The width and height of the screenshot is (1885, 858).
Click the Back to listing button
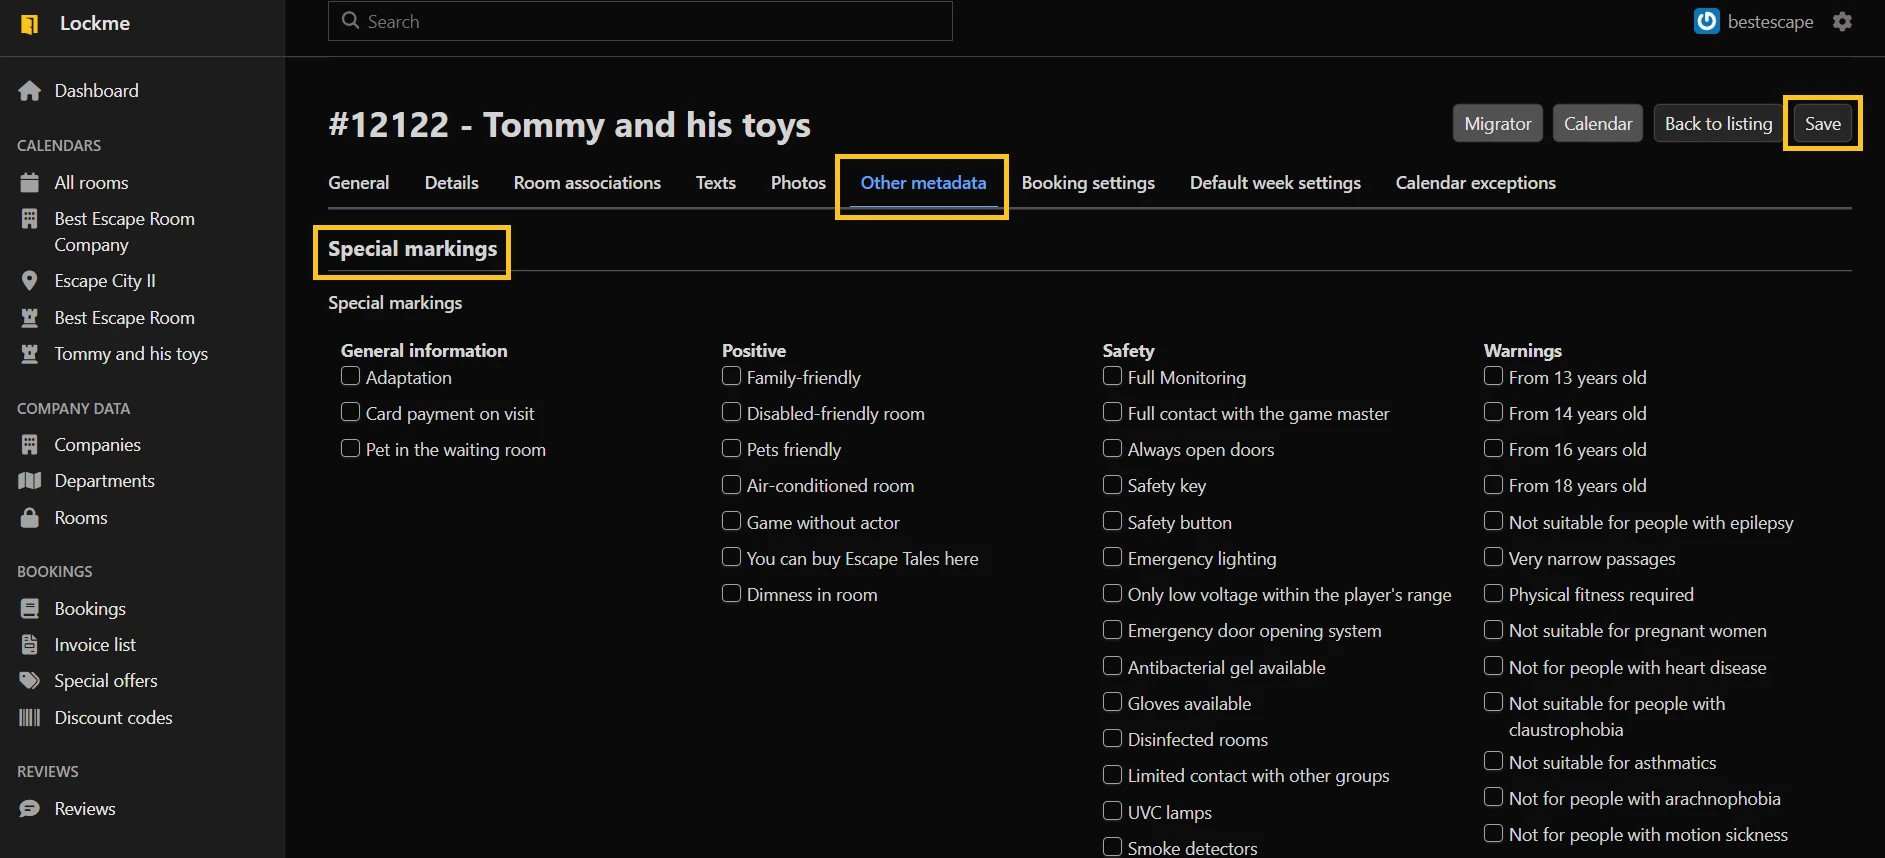1717,124
